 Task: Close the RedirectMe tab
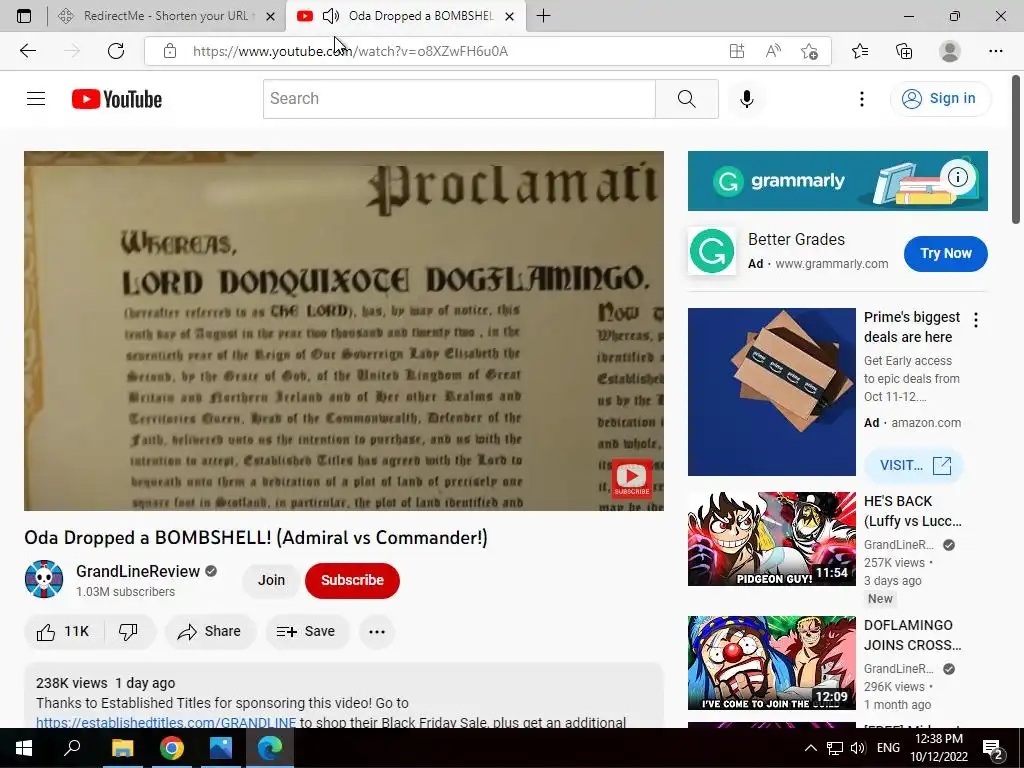[270, 16]
